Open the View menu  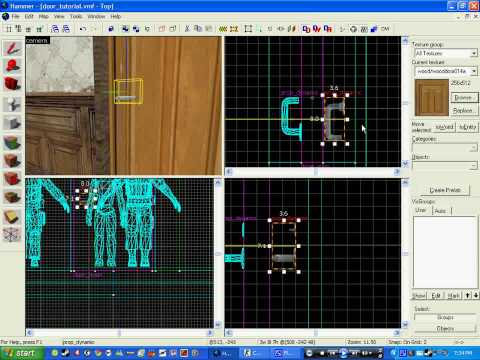[x=59, y=16]
